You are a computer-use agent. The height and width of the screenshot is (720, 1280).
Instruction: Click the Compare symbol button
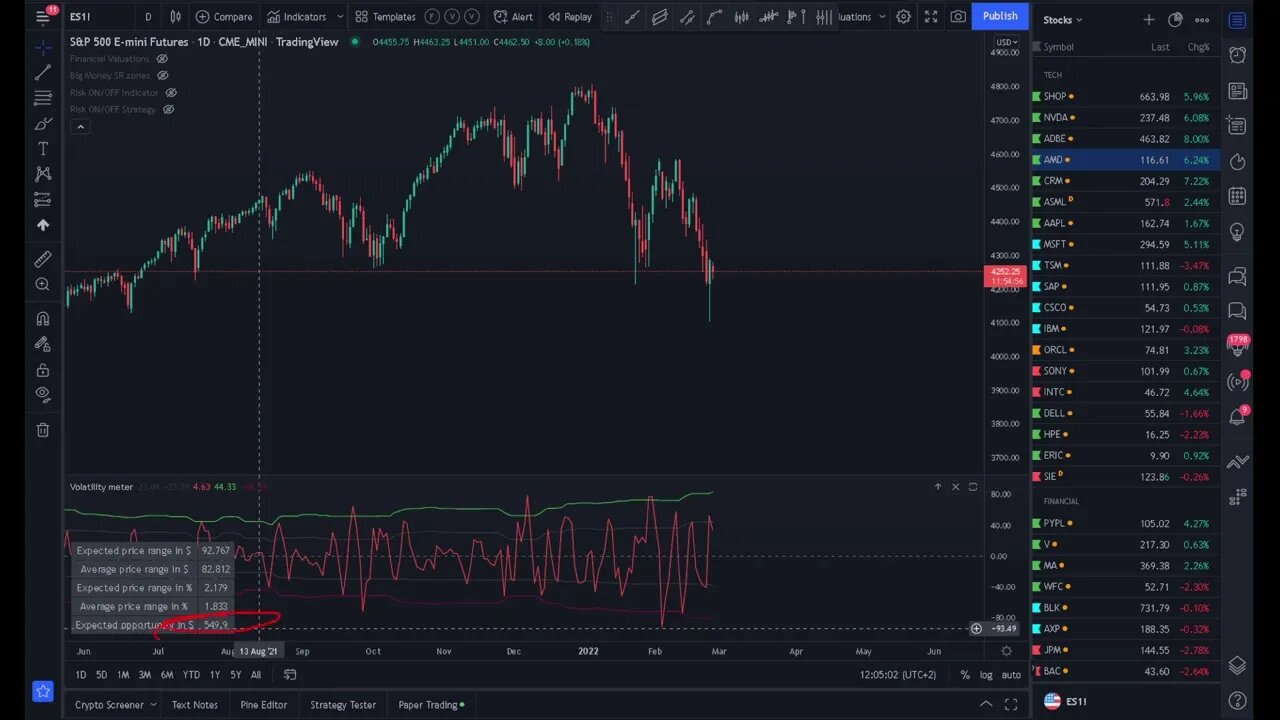click(224, 16)
